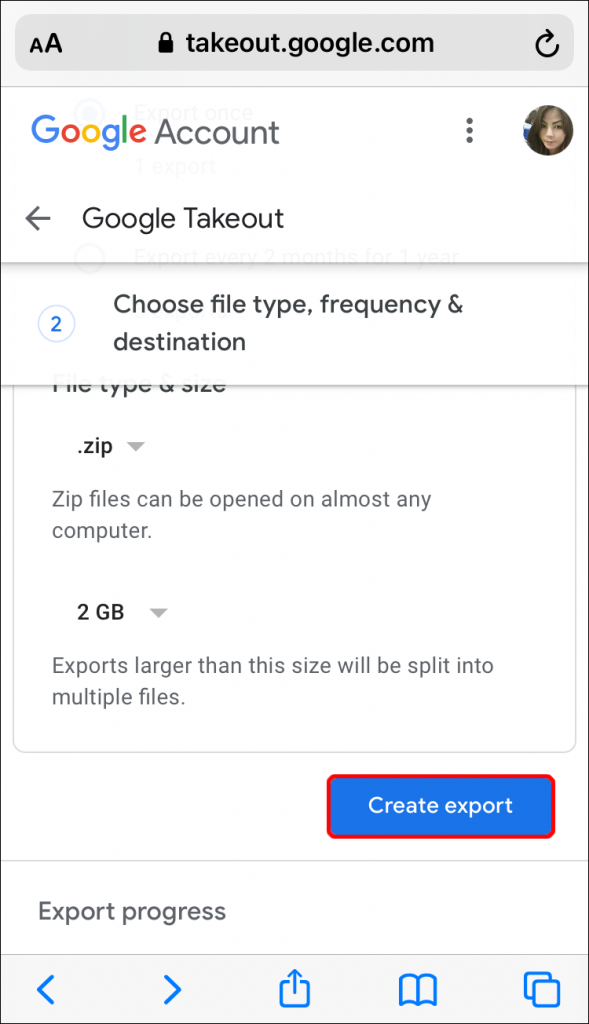This screenshot has width=589, height=1024.
Task: Tap the Google Takeout heading link
Action: (183, 218)
